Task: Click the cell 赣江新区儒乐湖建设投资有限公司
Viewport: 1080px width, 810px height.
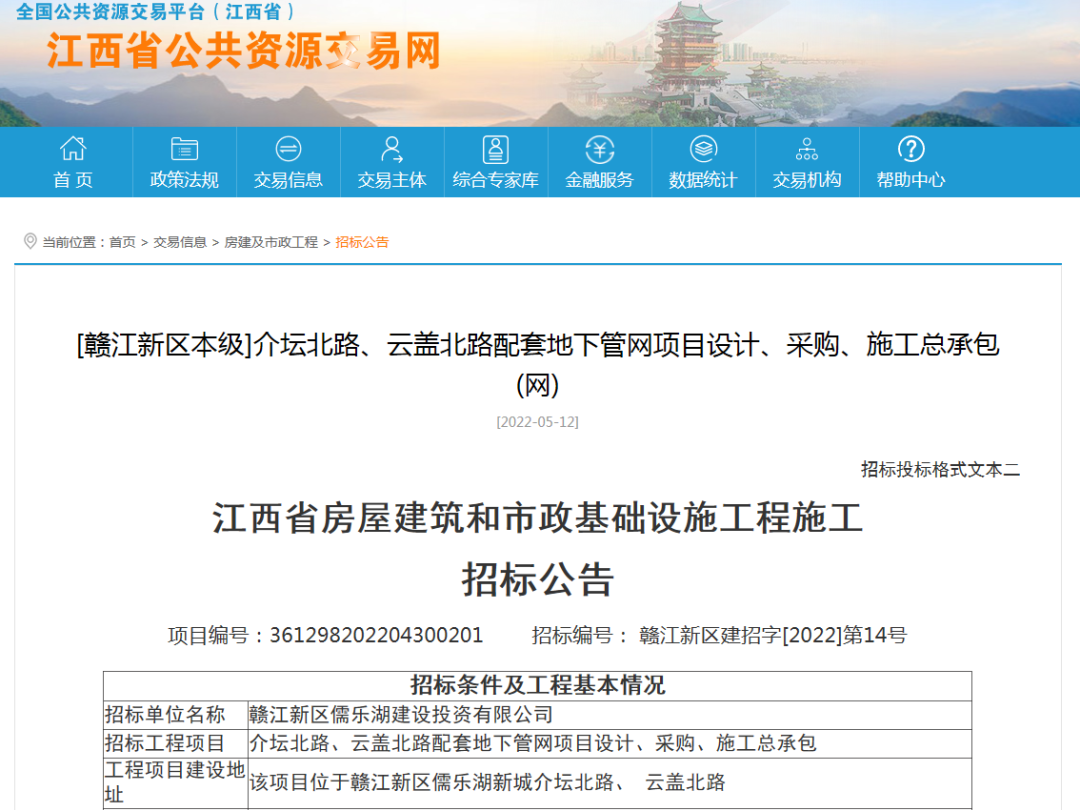Action: tap(610, 715)
